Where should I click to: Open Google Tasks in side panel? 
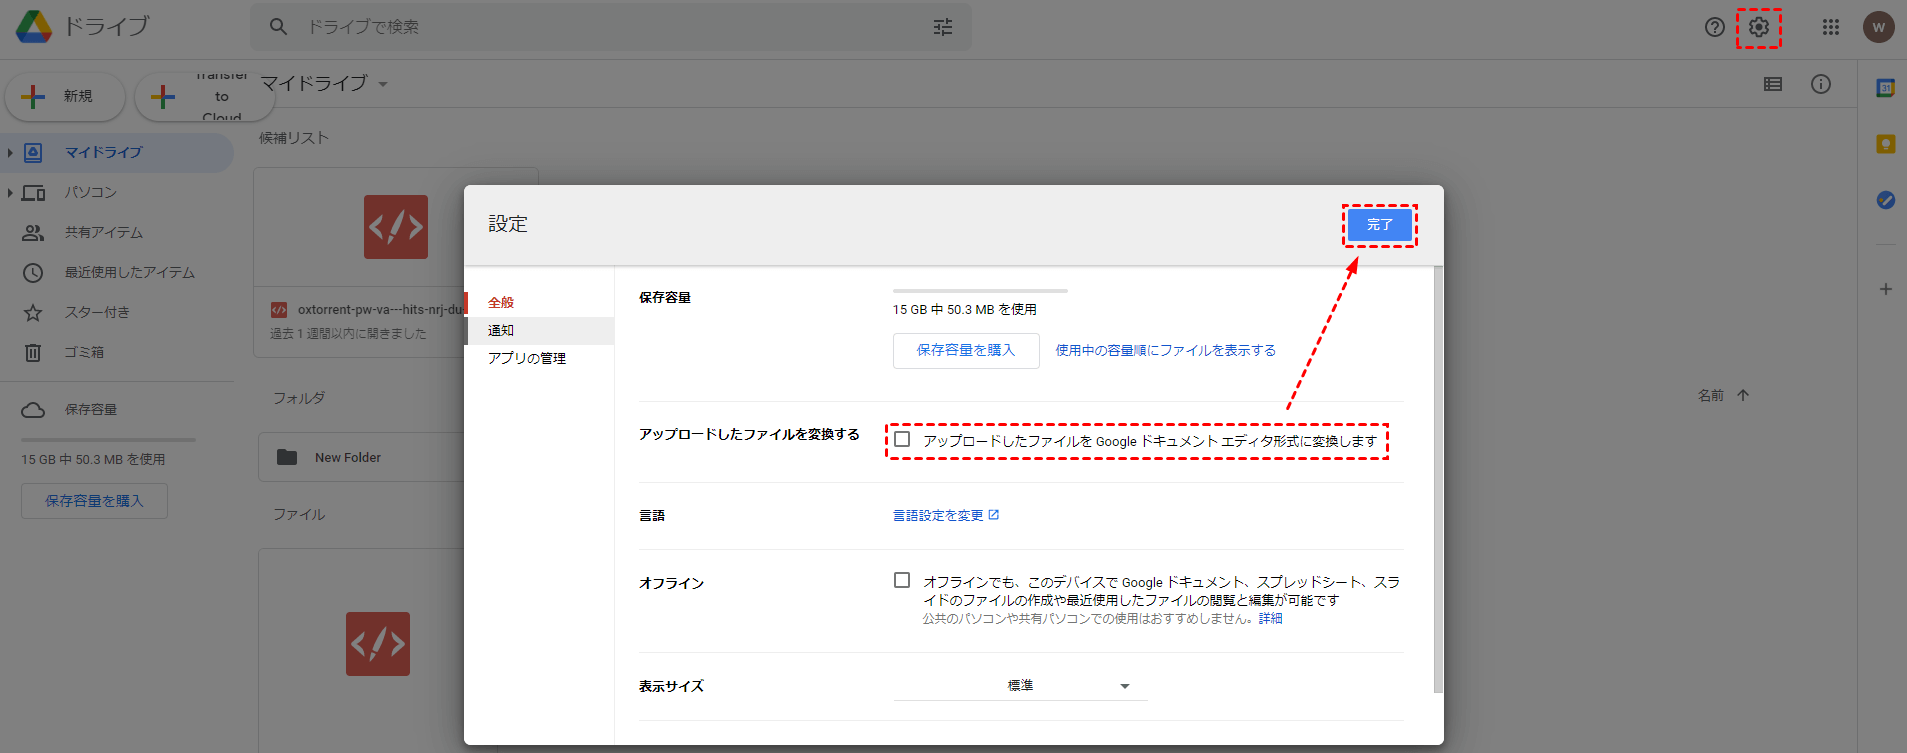1885,200
